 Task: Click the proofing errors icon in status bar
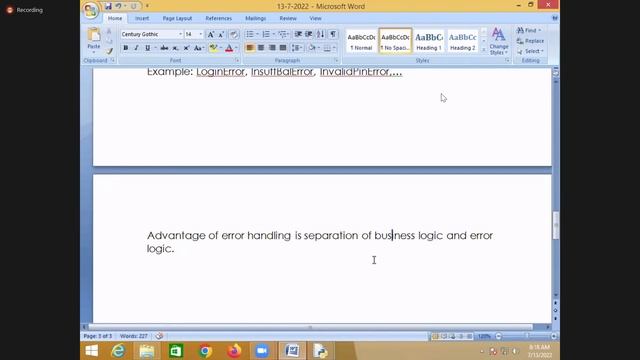coord(159,336)
